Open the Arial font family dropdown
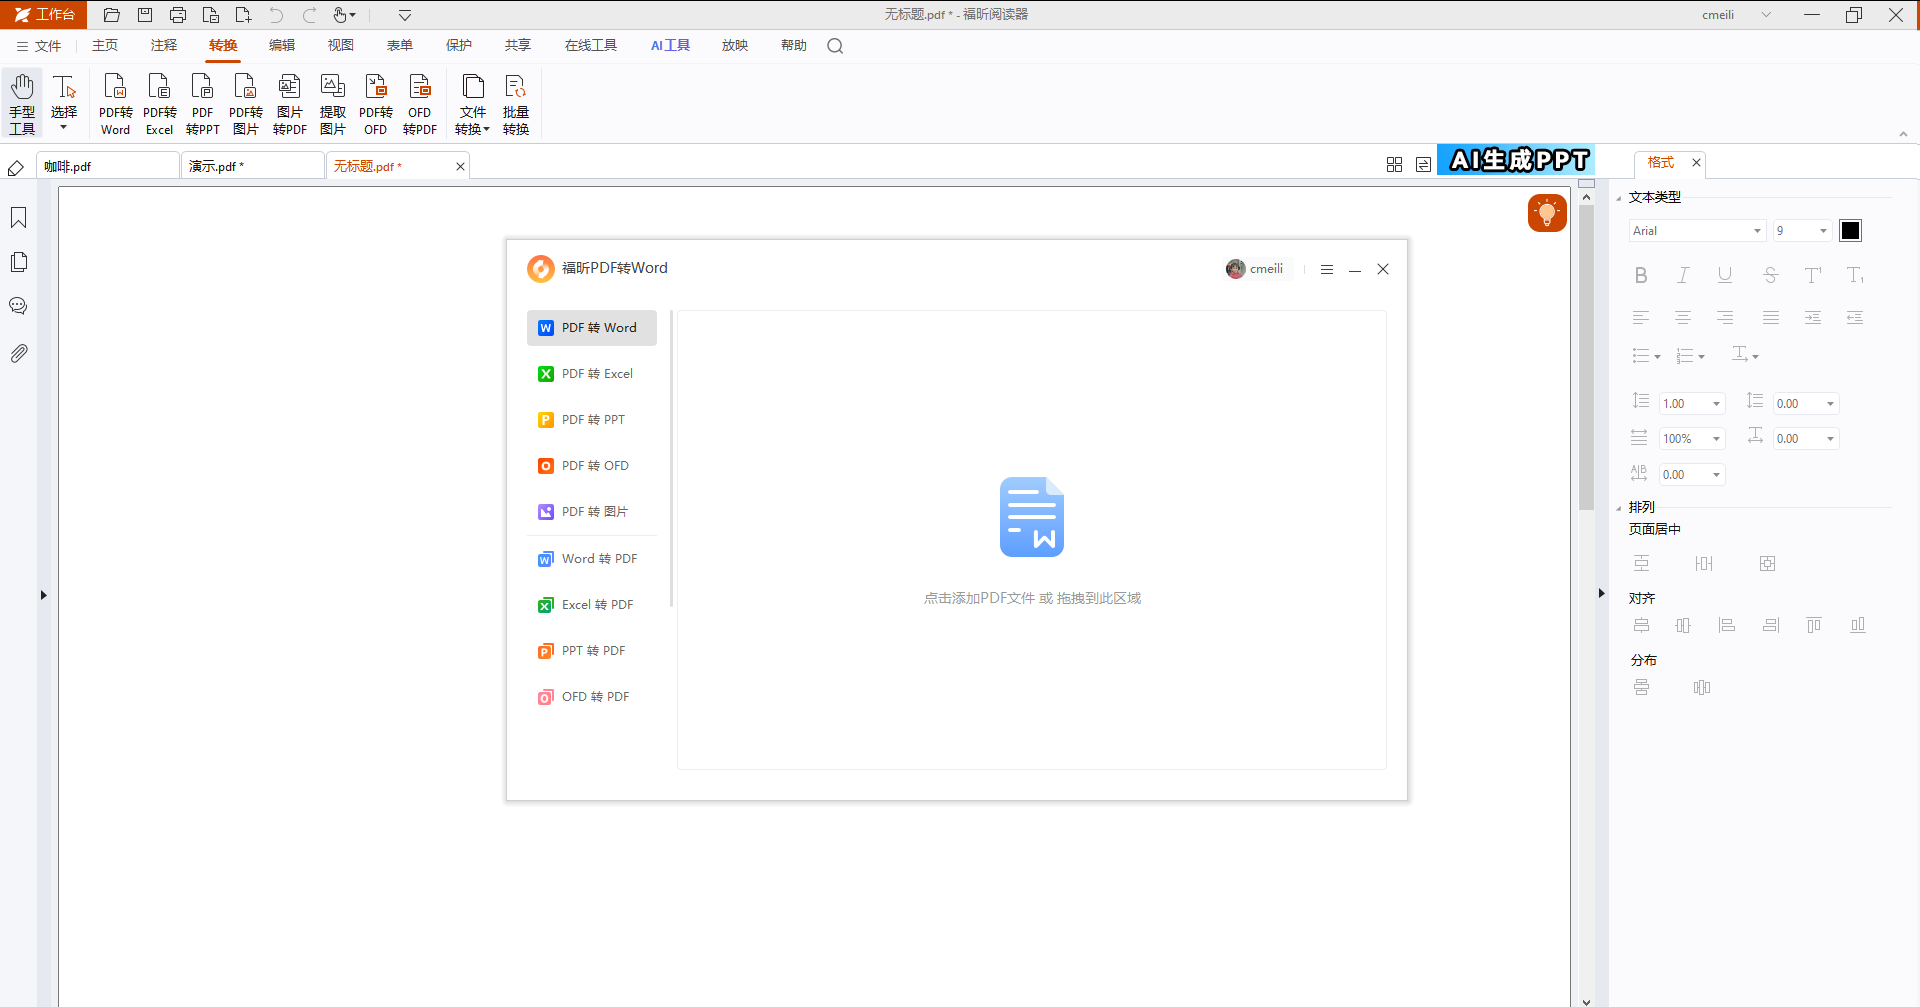This screenshot has width=1920, height=1007. pyautogui.click(x=1697, y=231)
